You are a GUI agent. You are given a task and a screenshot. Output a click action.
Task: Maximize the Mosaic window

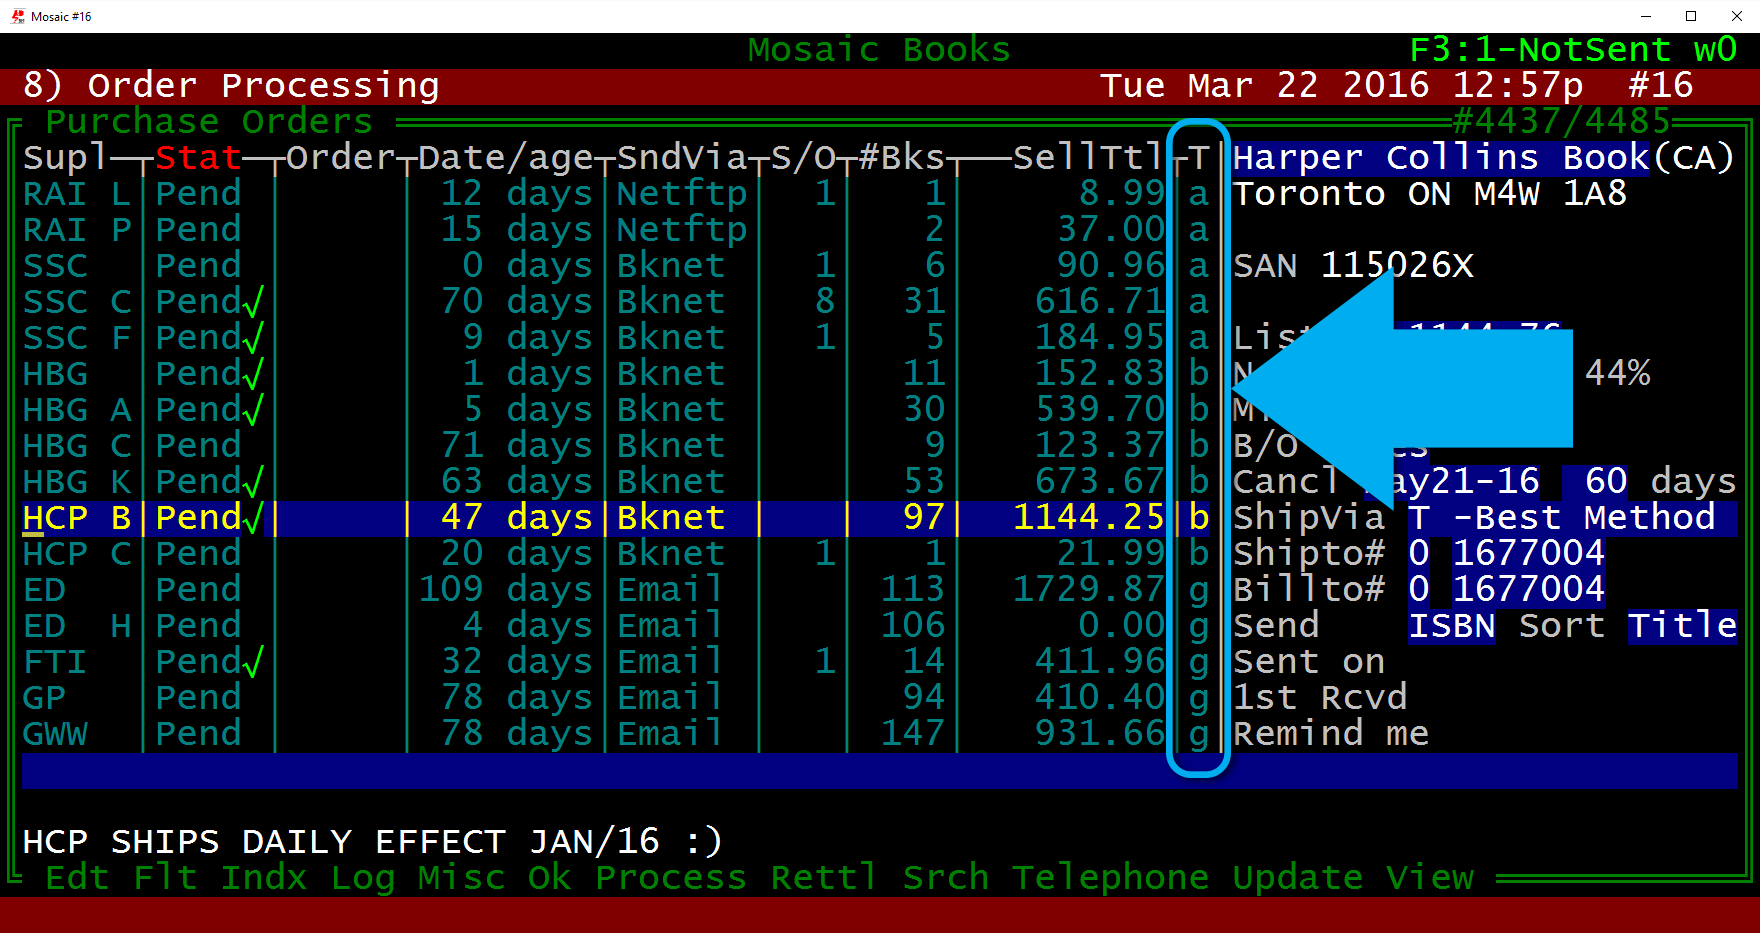(1691, 16)
